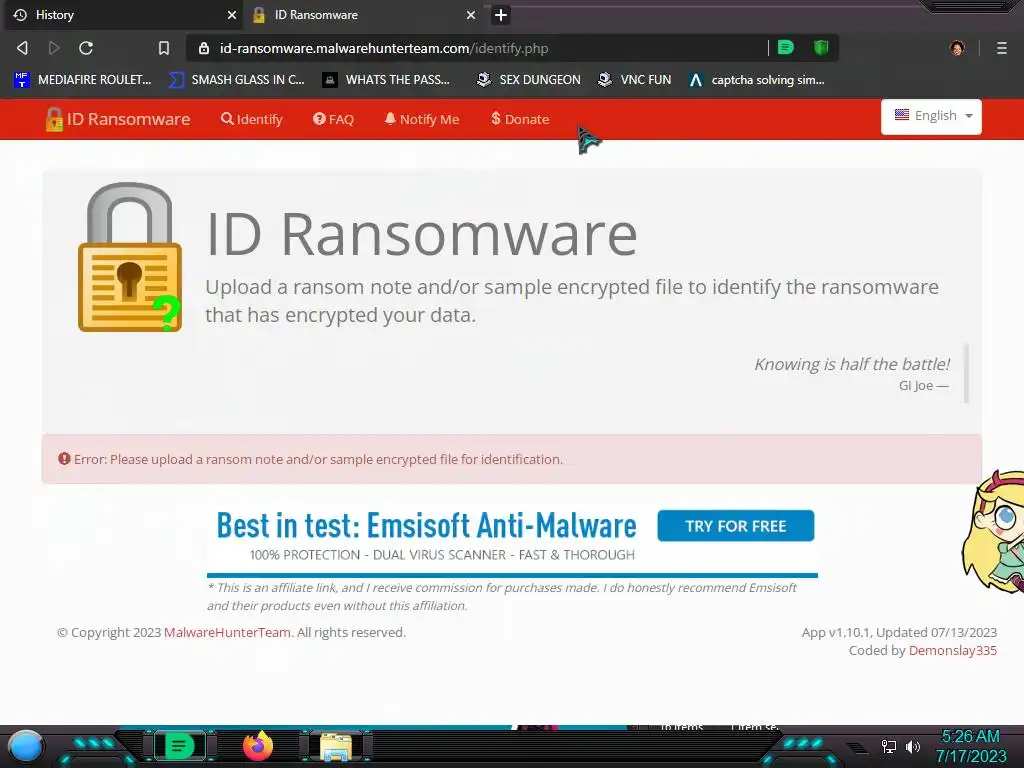Screen dimensions: 1024x768
Task: Click the Emsisoft Anti-Malware banner headline
Action: [x=426, y=526]
